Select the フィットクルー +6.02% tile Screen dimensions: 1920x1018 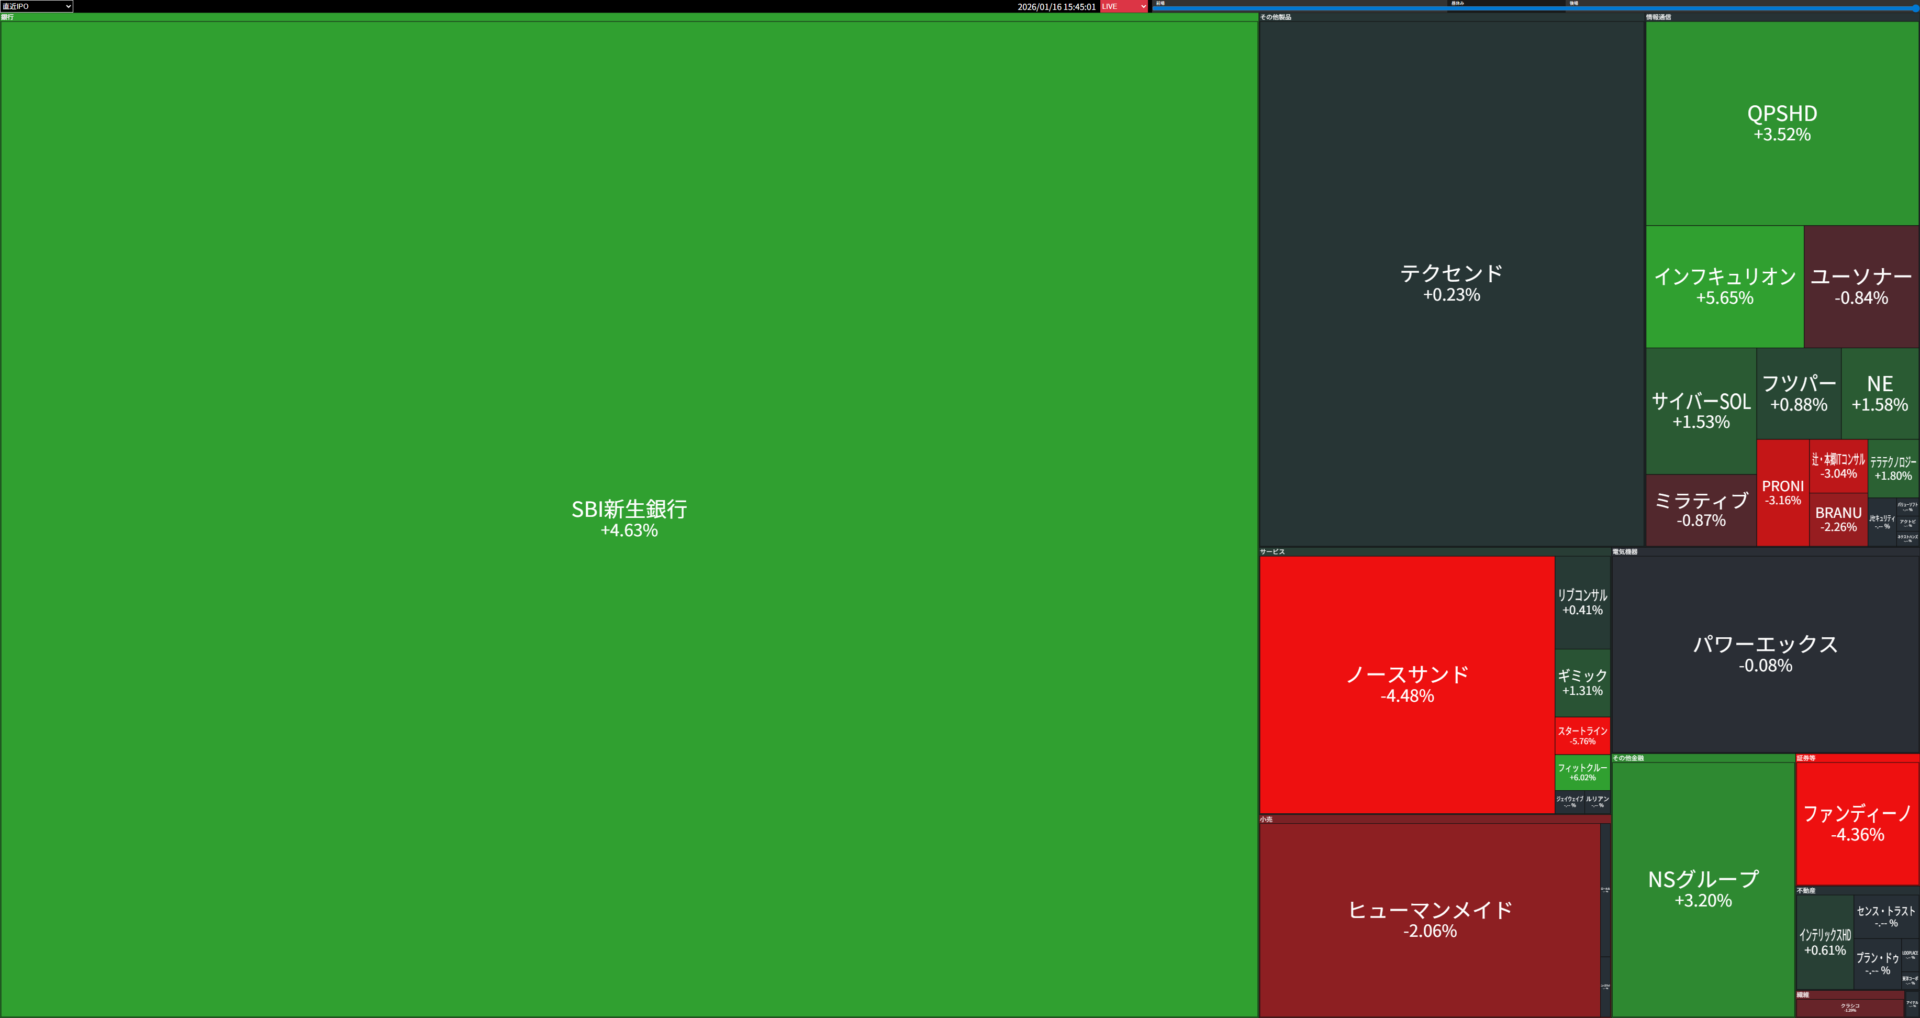(1582, 772)
